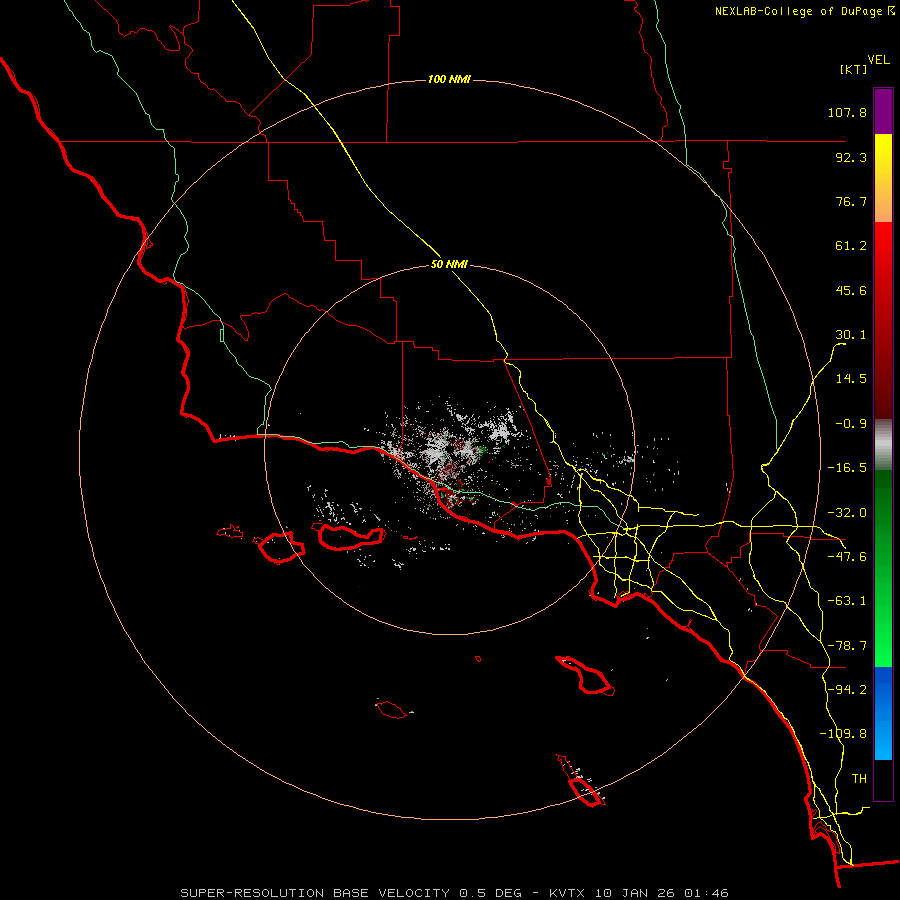Pick the purple segment of the color bar
The height and width of the screenshot is (900, 900).
point(883,111)
